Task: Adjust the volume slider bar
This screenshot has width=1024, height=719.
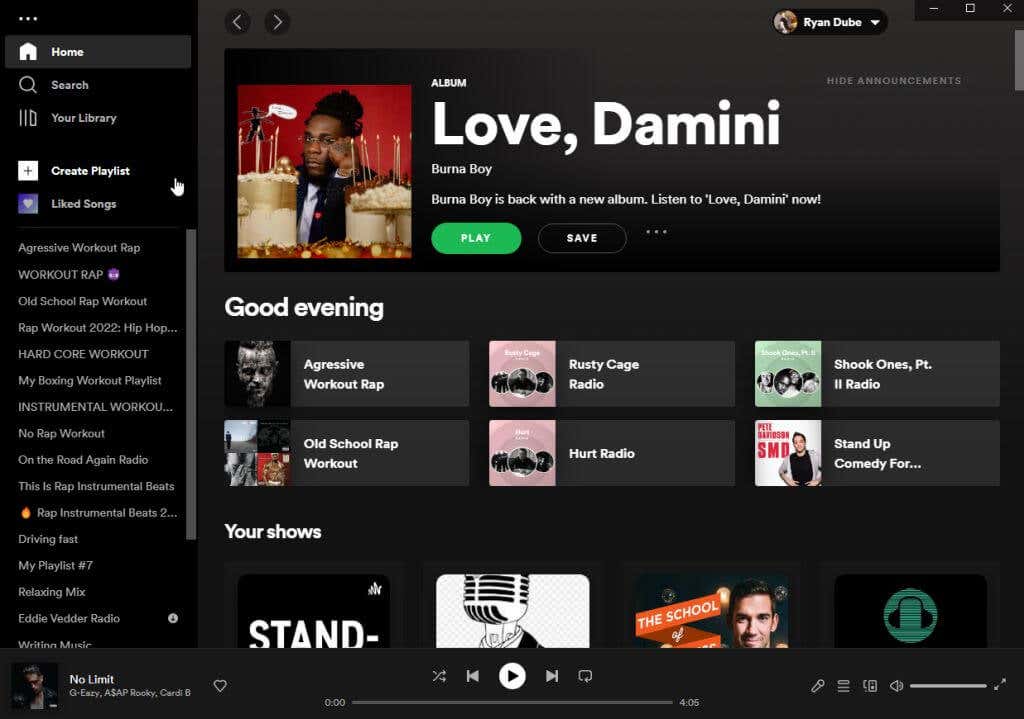Action: coord(948,686)
